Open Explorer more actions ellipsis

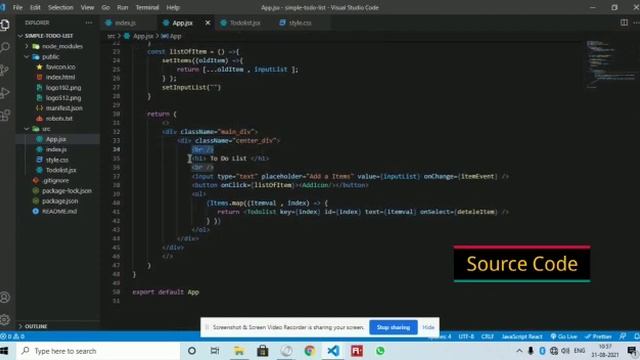[89, 22]
